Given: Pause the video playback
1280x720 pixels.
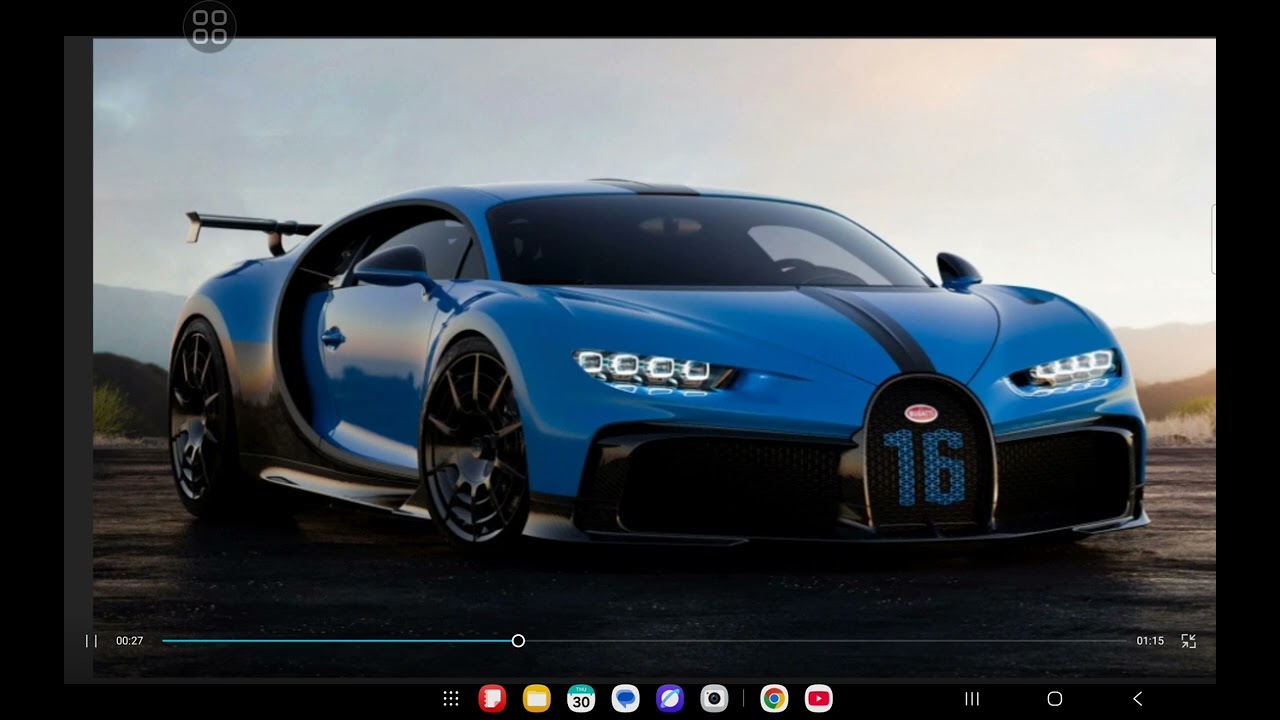Looking at the screenshot, I should pyautogui.click(x=91, y=641).
